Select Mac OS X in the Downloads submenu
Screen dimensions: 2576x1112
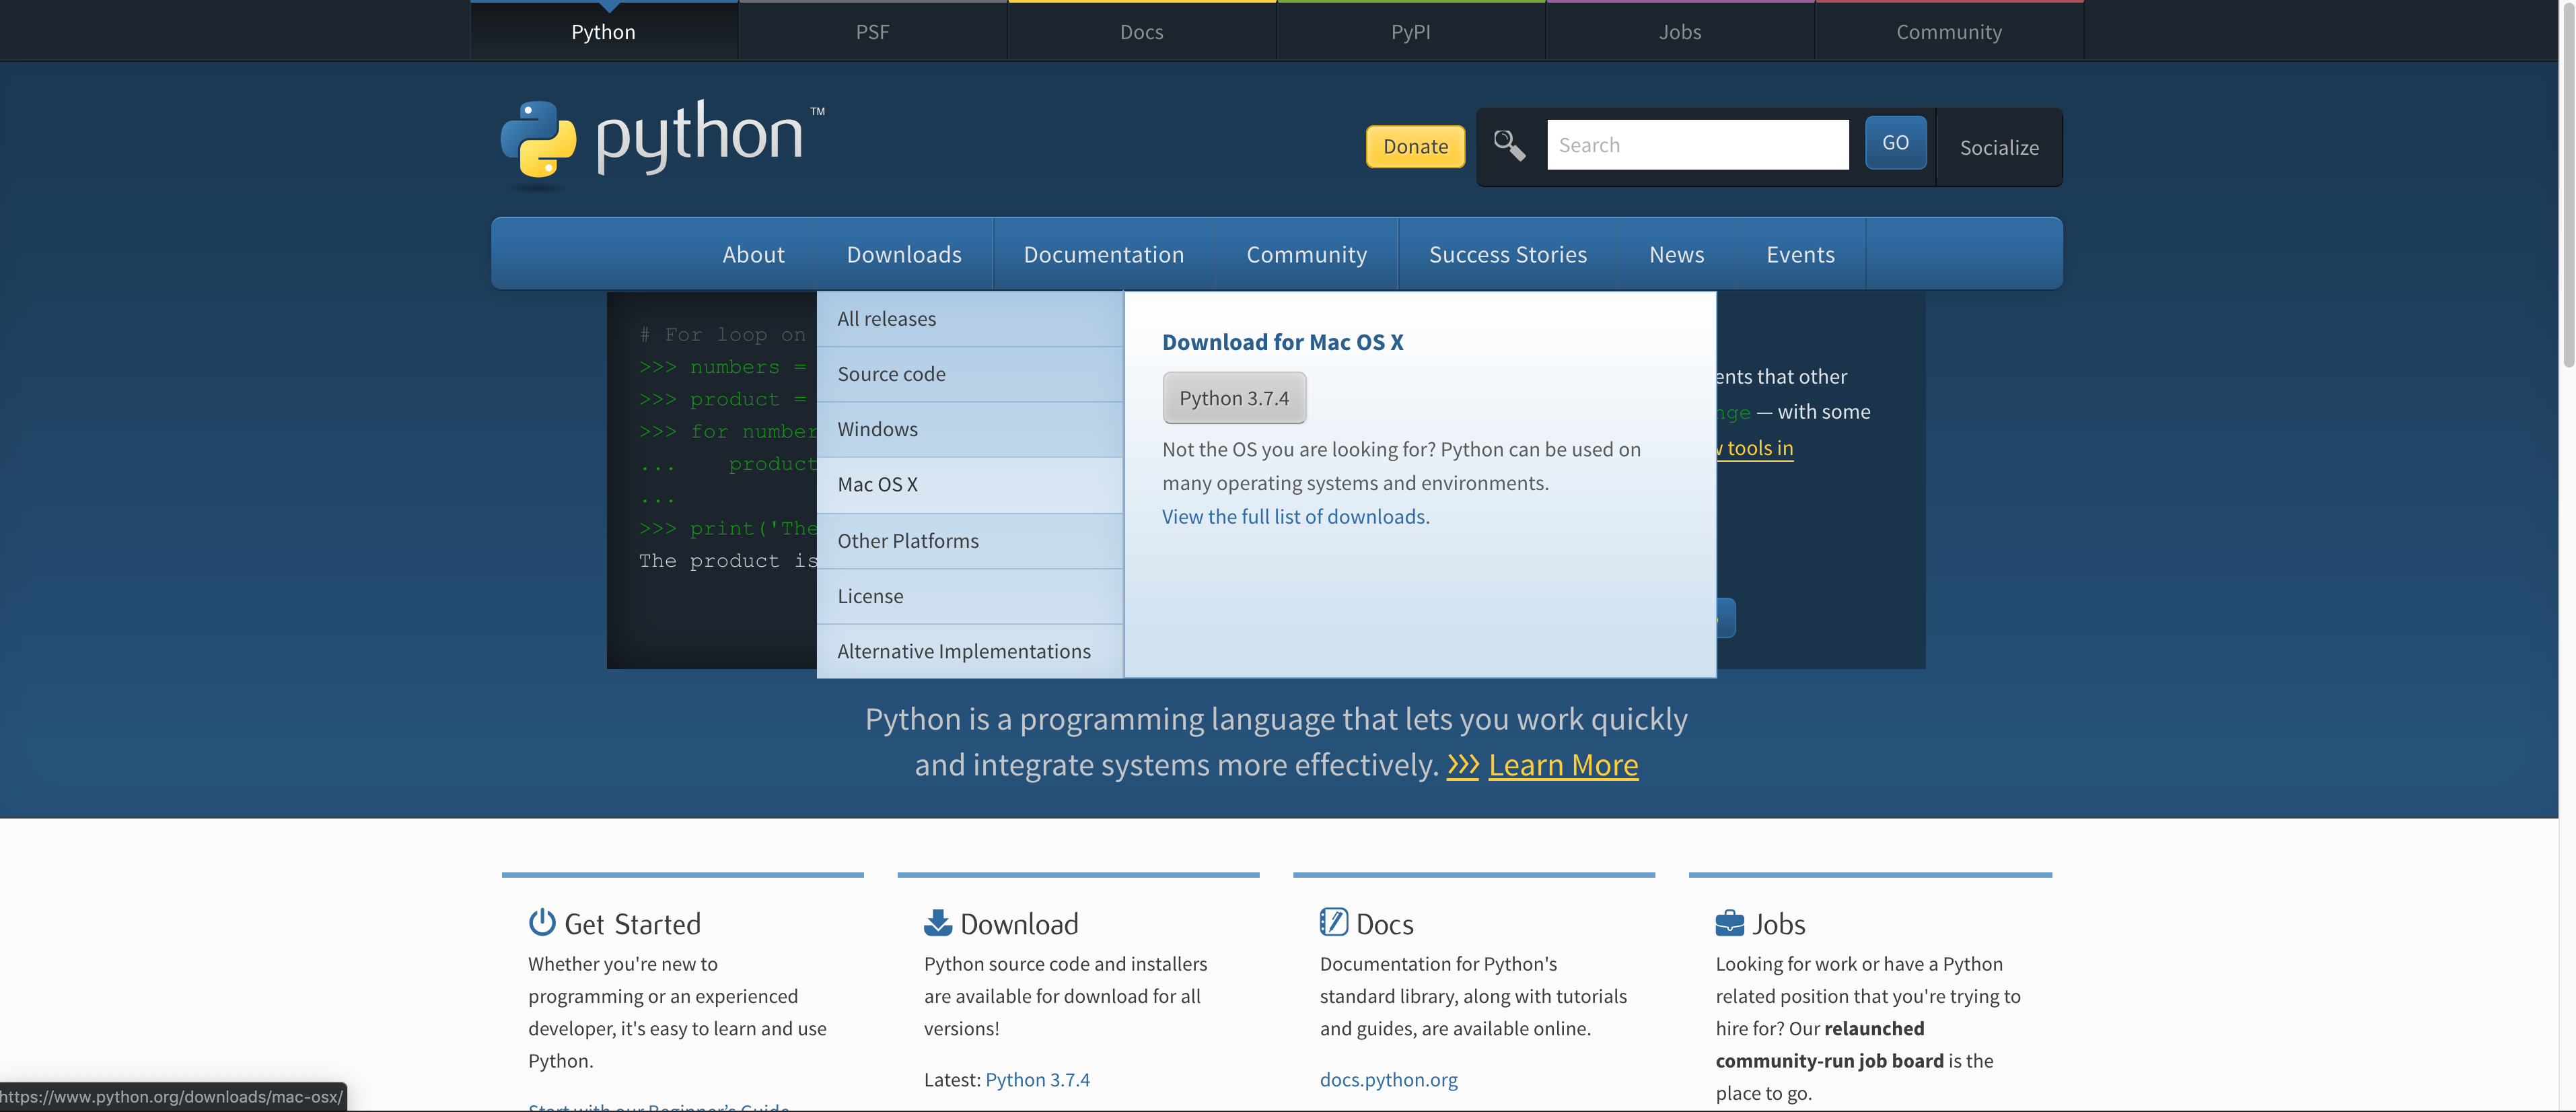tap(877, 484)
